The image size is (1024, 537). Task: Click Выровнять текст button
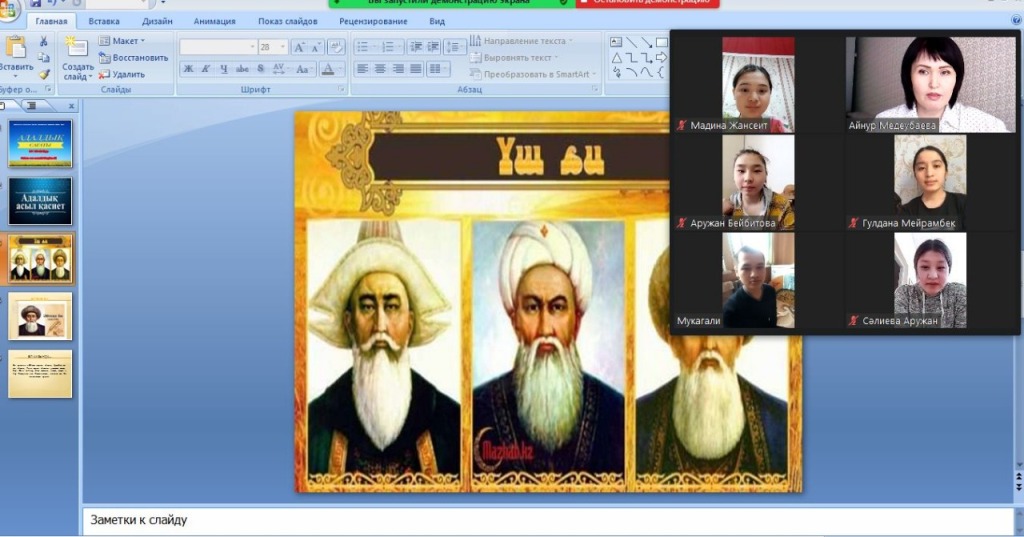514,57
